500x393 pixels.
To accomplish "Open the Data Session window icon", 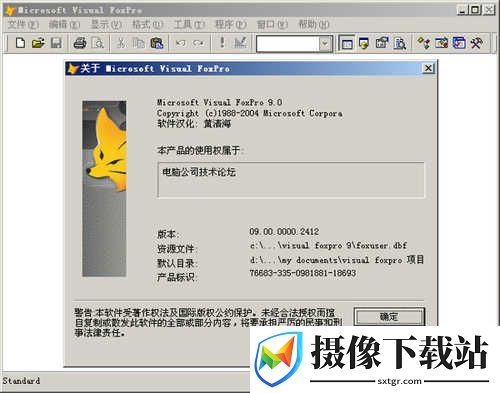I will [364, 43].
